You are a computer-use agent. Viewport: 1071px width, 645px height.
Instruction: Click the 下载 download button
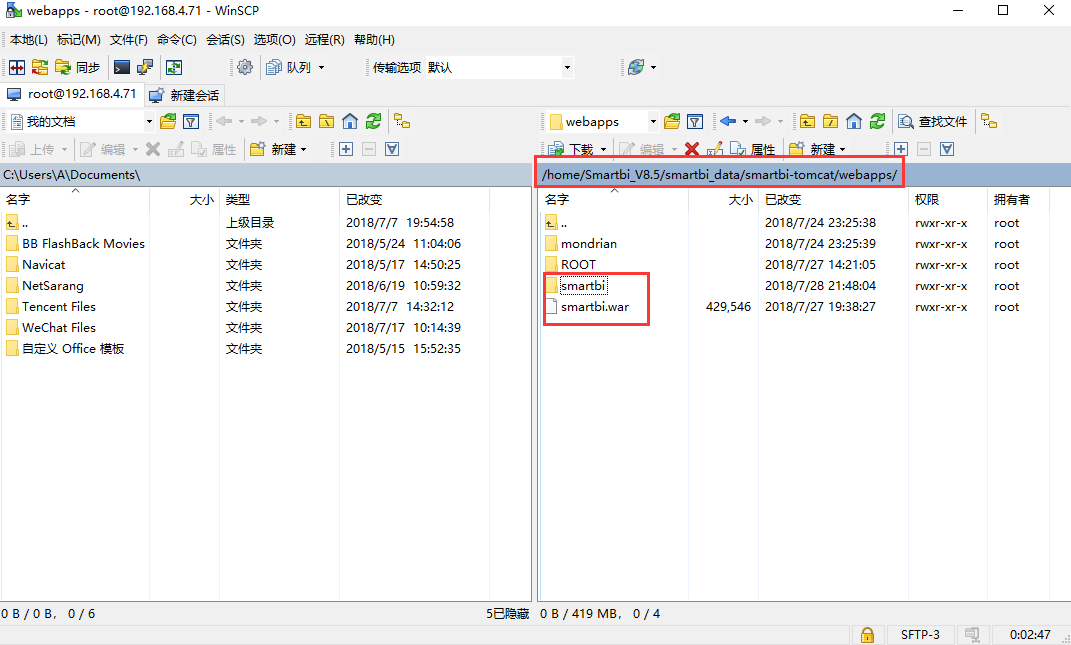pos(571,149)
